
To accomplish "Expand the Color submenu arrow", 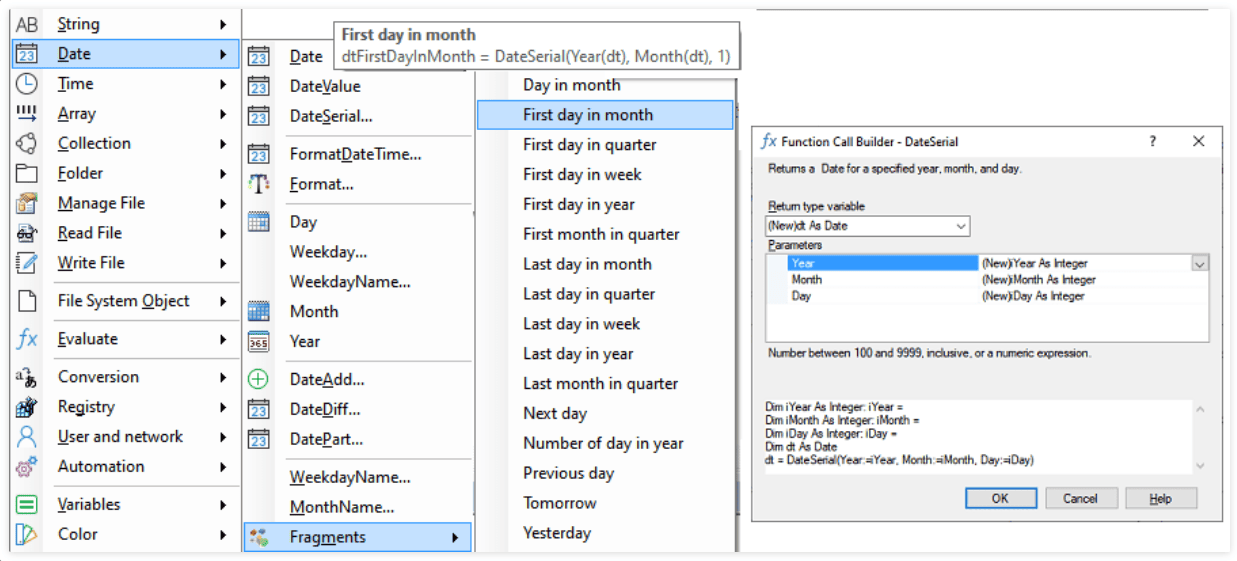I will [x=223, y=535].
